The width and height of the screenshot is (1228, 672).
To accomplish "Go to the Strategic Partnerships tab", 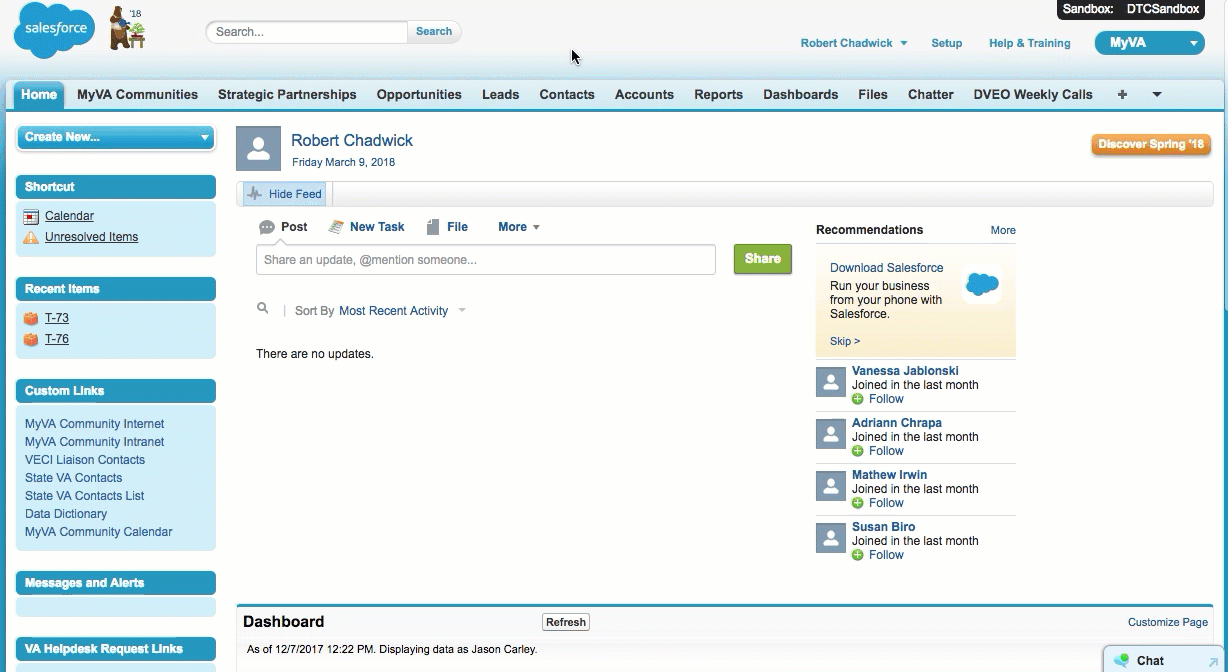I will tap(287, 95).
